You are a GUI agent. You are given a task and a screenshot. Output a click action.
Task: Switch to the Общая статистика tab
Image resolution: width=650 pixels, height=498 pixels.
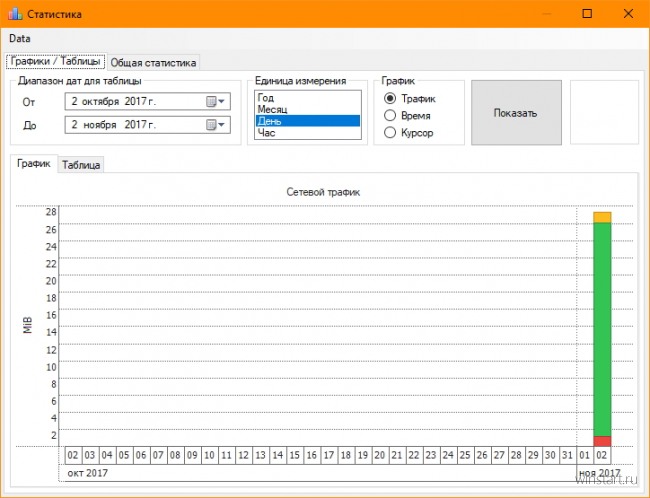point(153,63)
